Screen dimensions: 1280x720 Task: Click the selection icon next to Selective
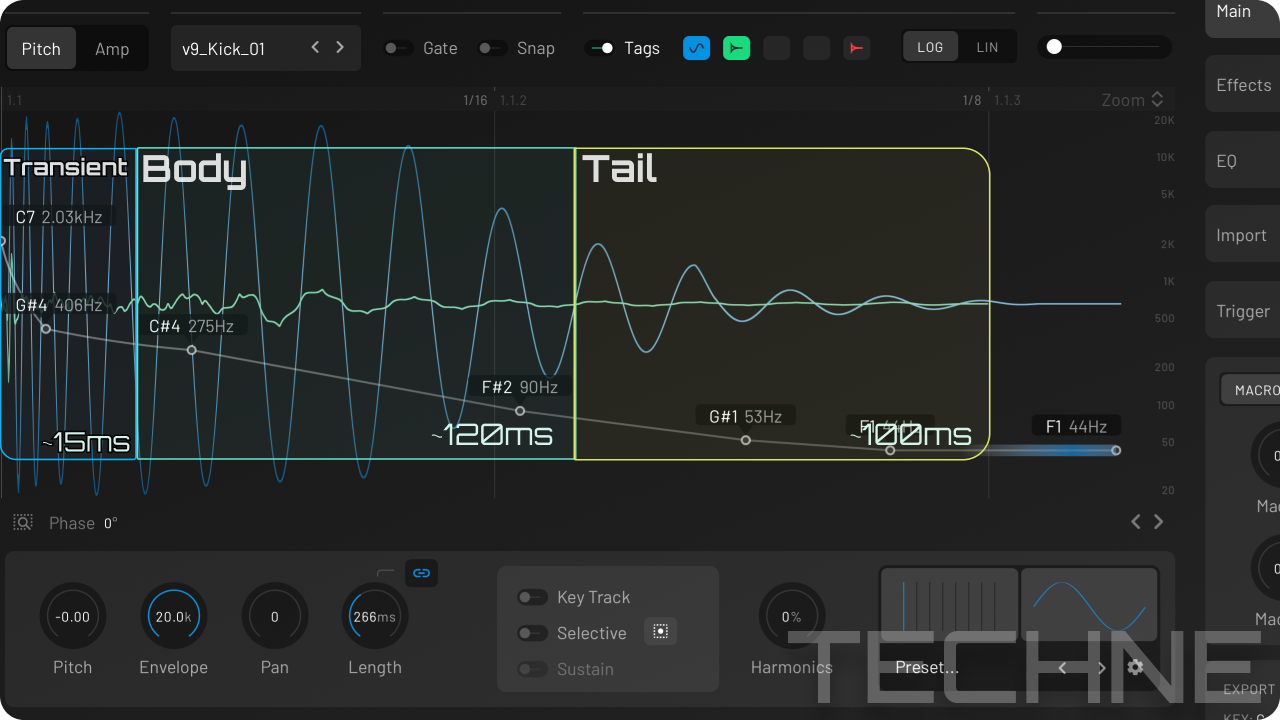click(x=660, y=632)
